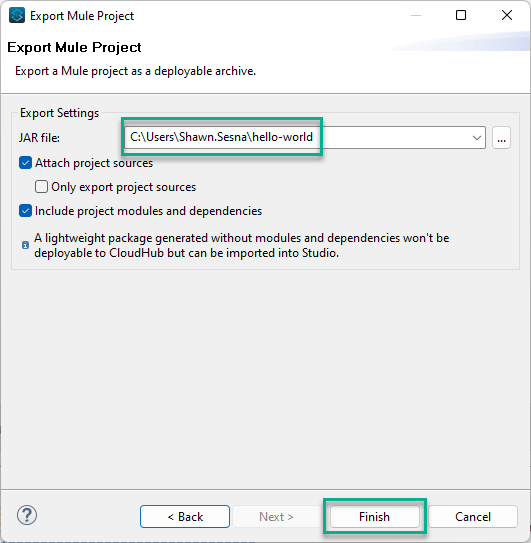Click the lightweight package information message text
This screenshot has height=543, width=531.
241,246
